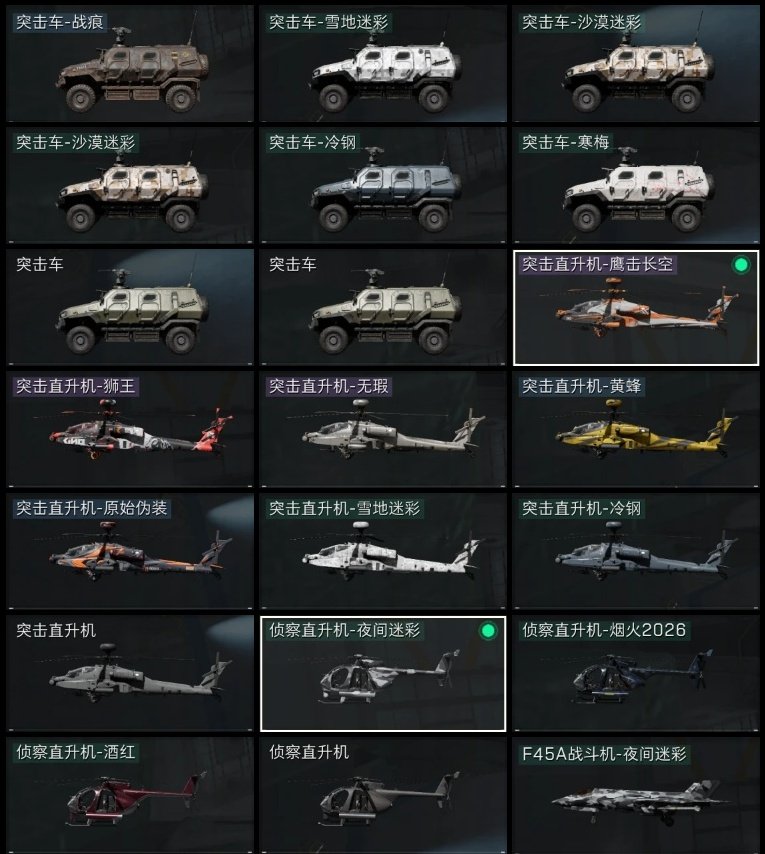
Task: Select the default 突击直升机 skin
Action: point(130,673)
